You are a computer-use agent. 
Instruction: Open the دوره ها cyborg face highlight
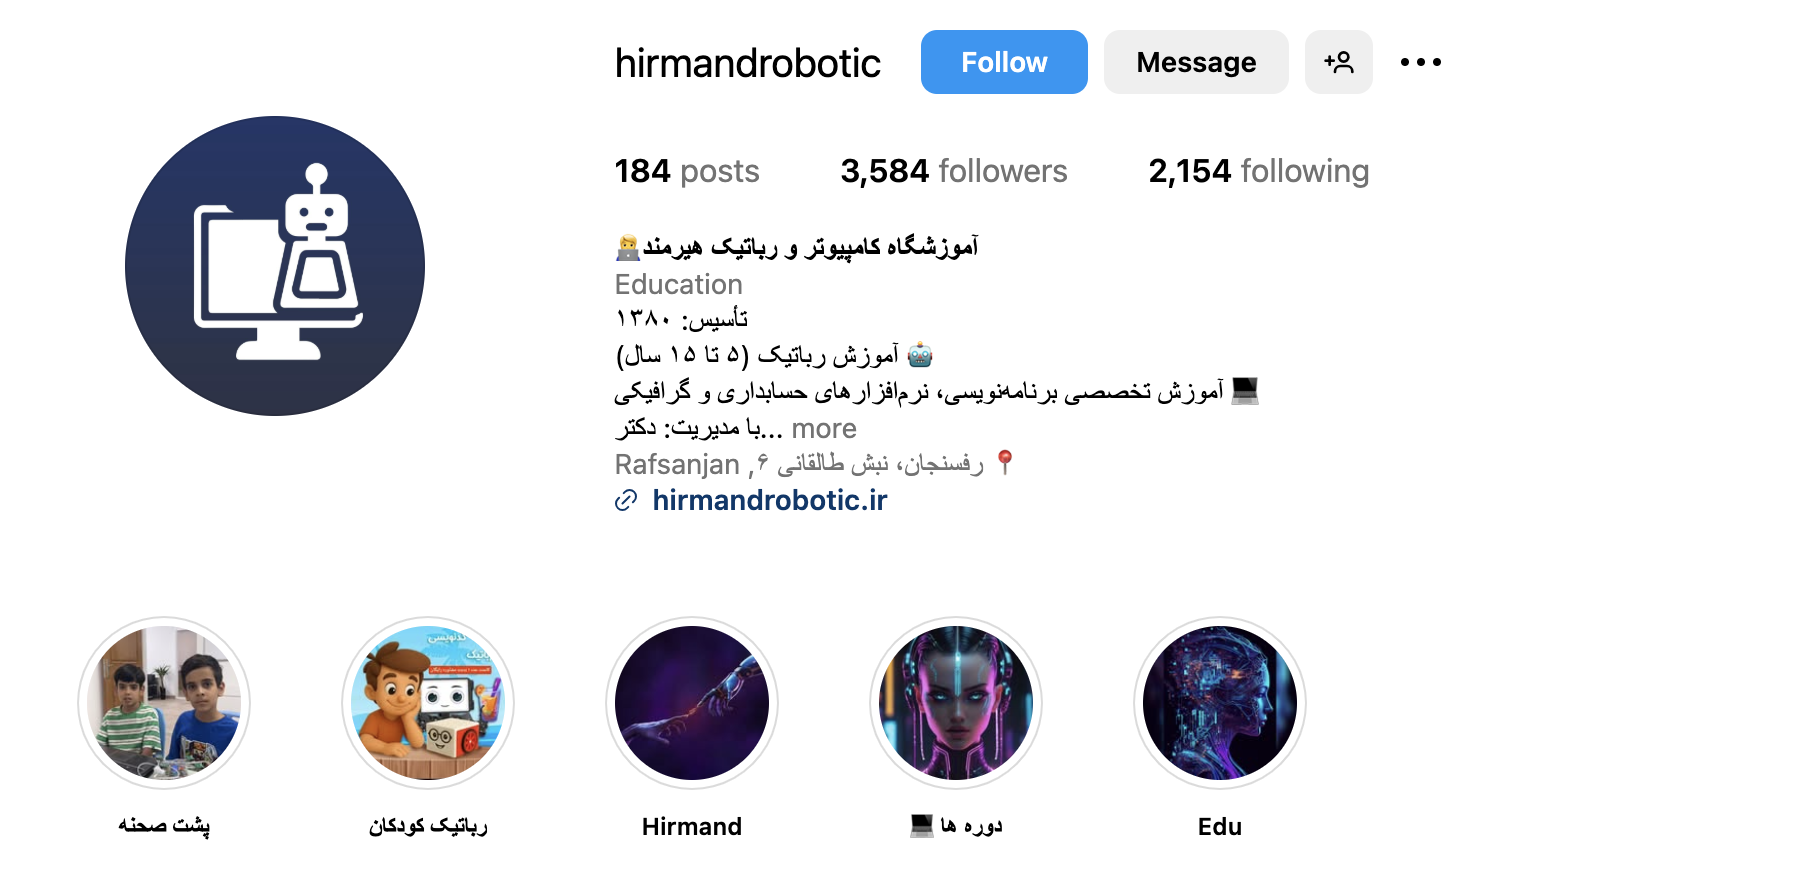(x=956, y=703)
